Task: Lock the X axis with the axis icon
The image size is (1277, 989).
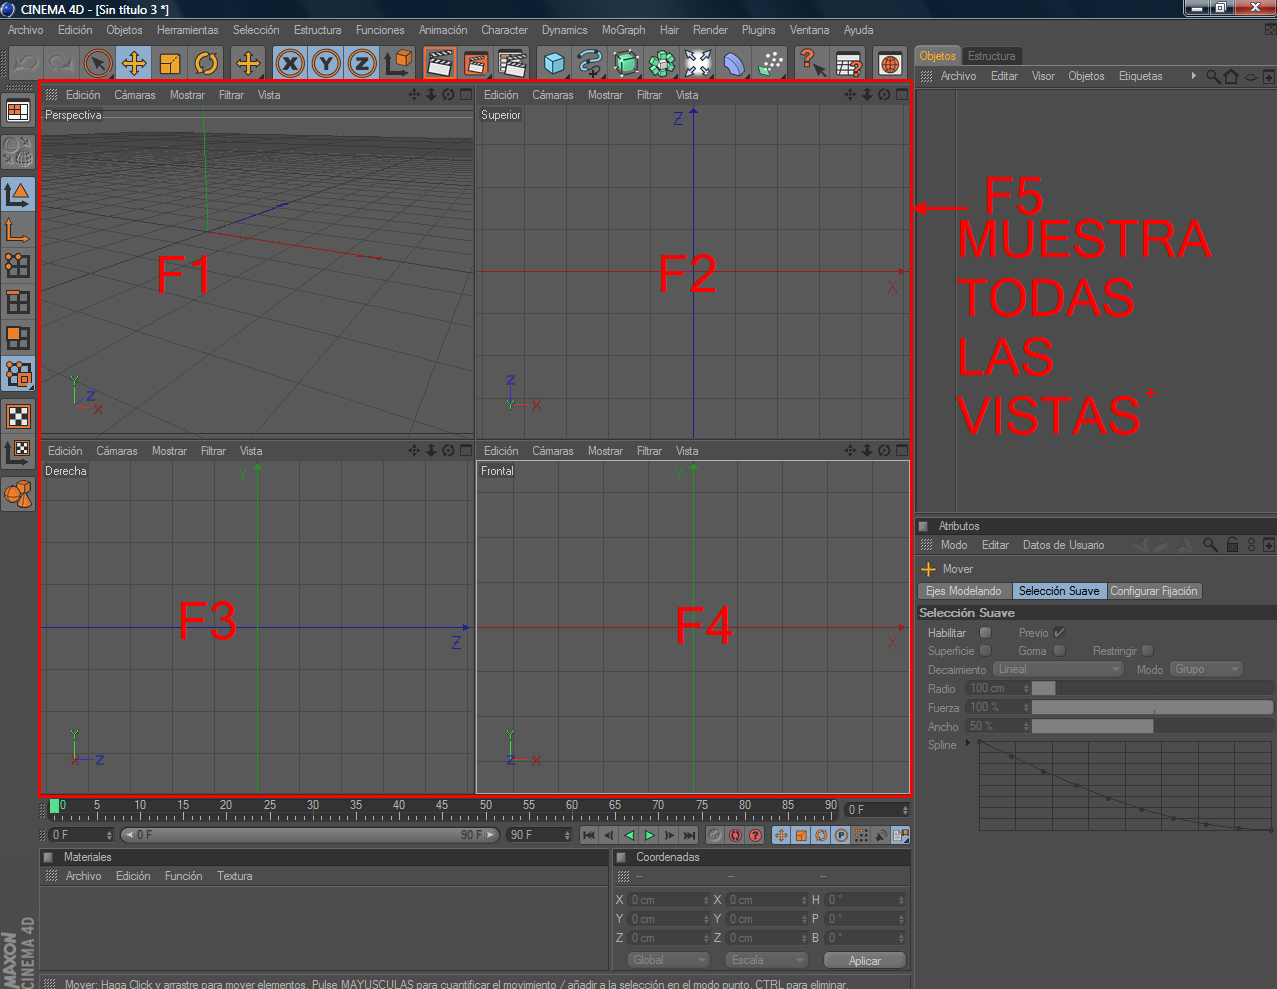Action: point(289,62)
